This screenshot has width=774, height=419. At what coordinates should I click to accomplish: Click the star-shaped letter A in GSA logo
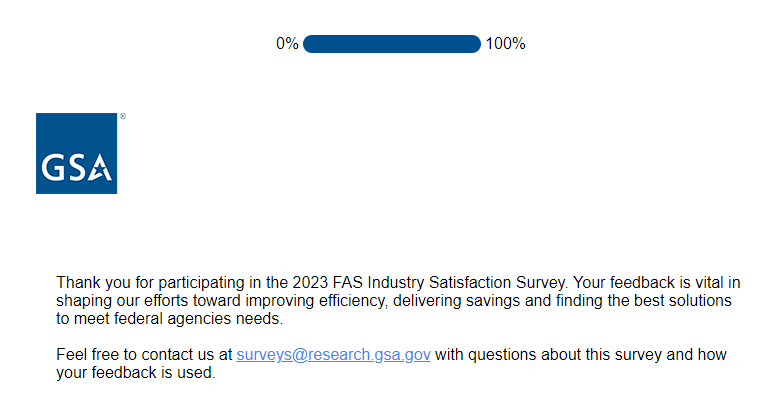pyautogui.click(x=100, y=169)
